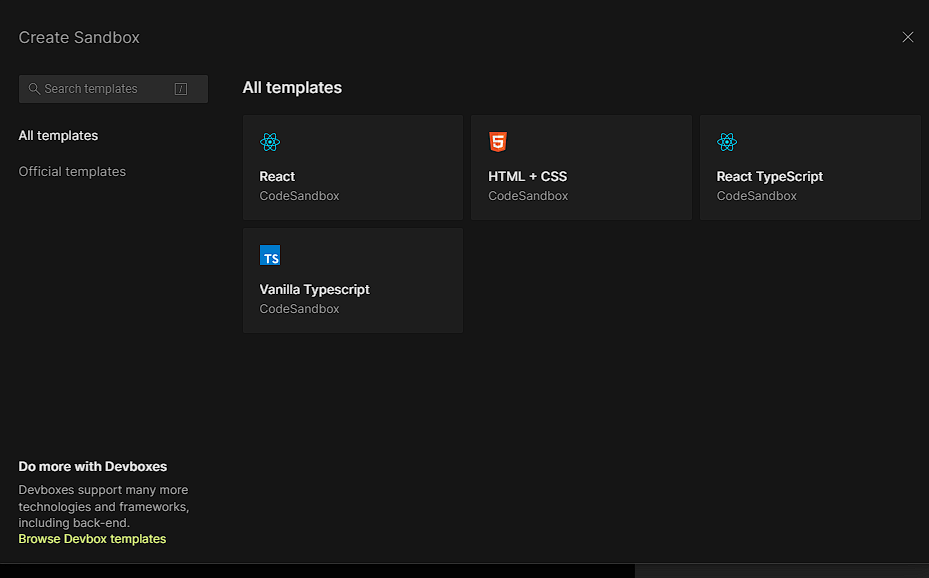Click the Do more with Devboxes heading

coord(92,466)
